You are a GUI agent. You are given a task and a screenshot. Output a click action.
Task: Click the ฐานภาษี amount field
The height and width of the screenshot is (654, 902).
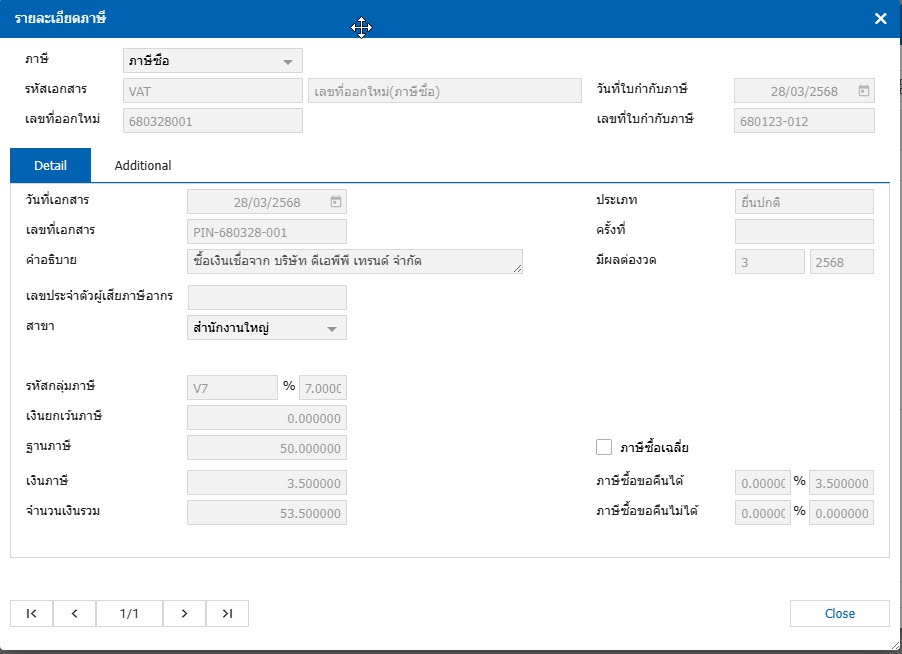coord(267,449)
